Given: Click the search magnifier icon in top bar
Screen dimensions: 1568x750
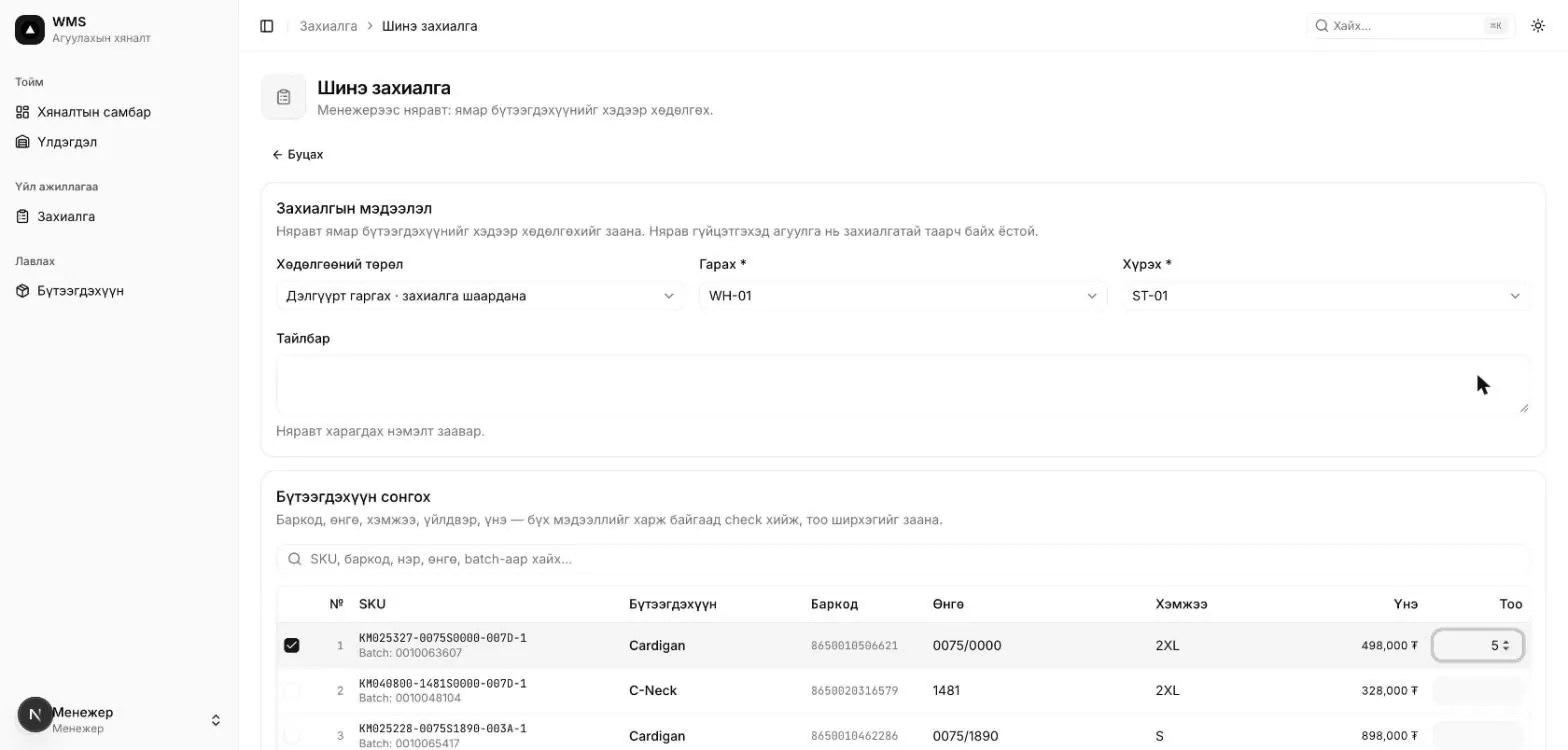Looking at the screenshot, I should click(1321, 26).
